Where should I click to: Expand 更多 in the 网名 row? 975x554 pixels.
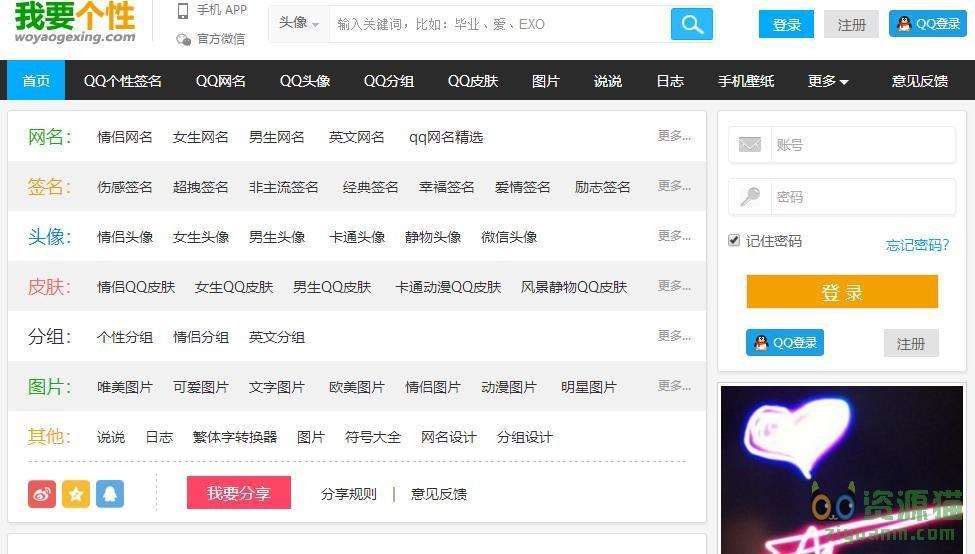coord(675,136)
